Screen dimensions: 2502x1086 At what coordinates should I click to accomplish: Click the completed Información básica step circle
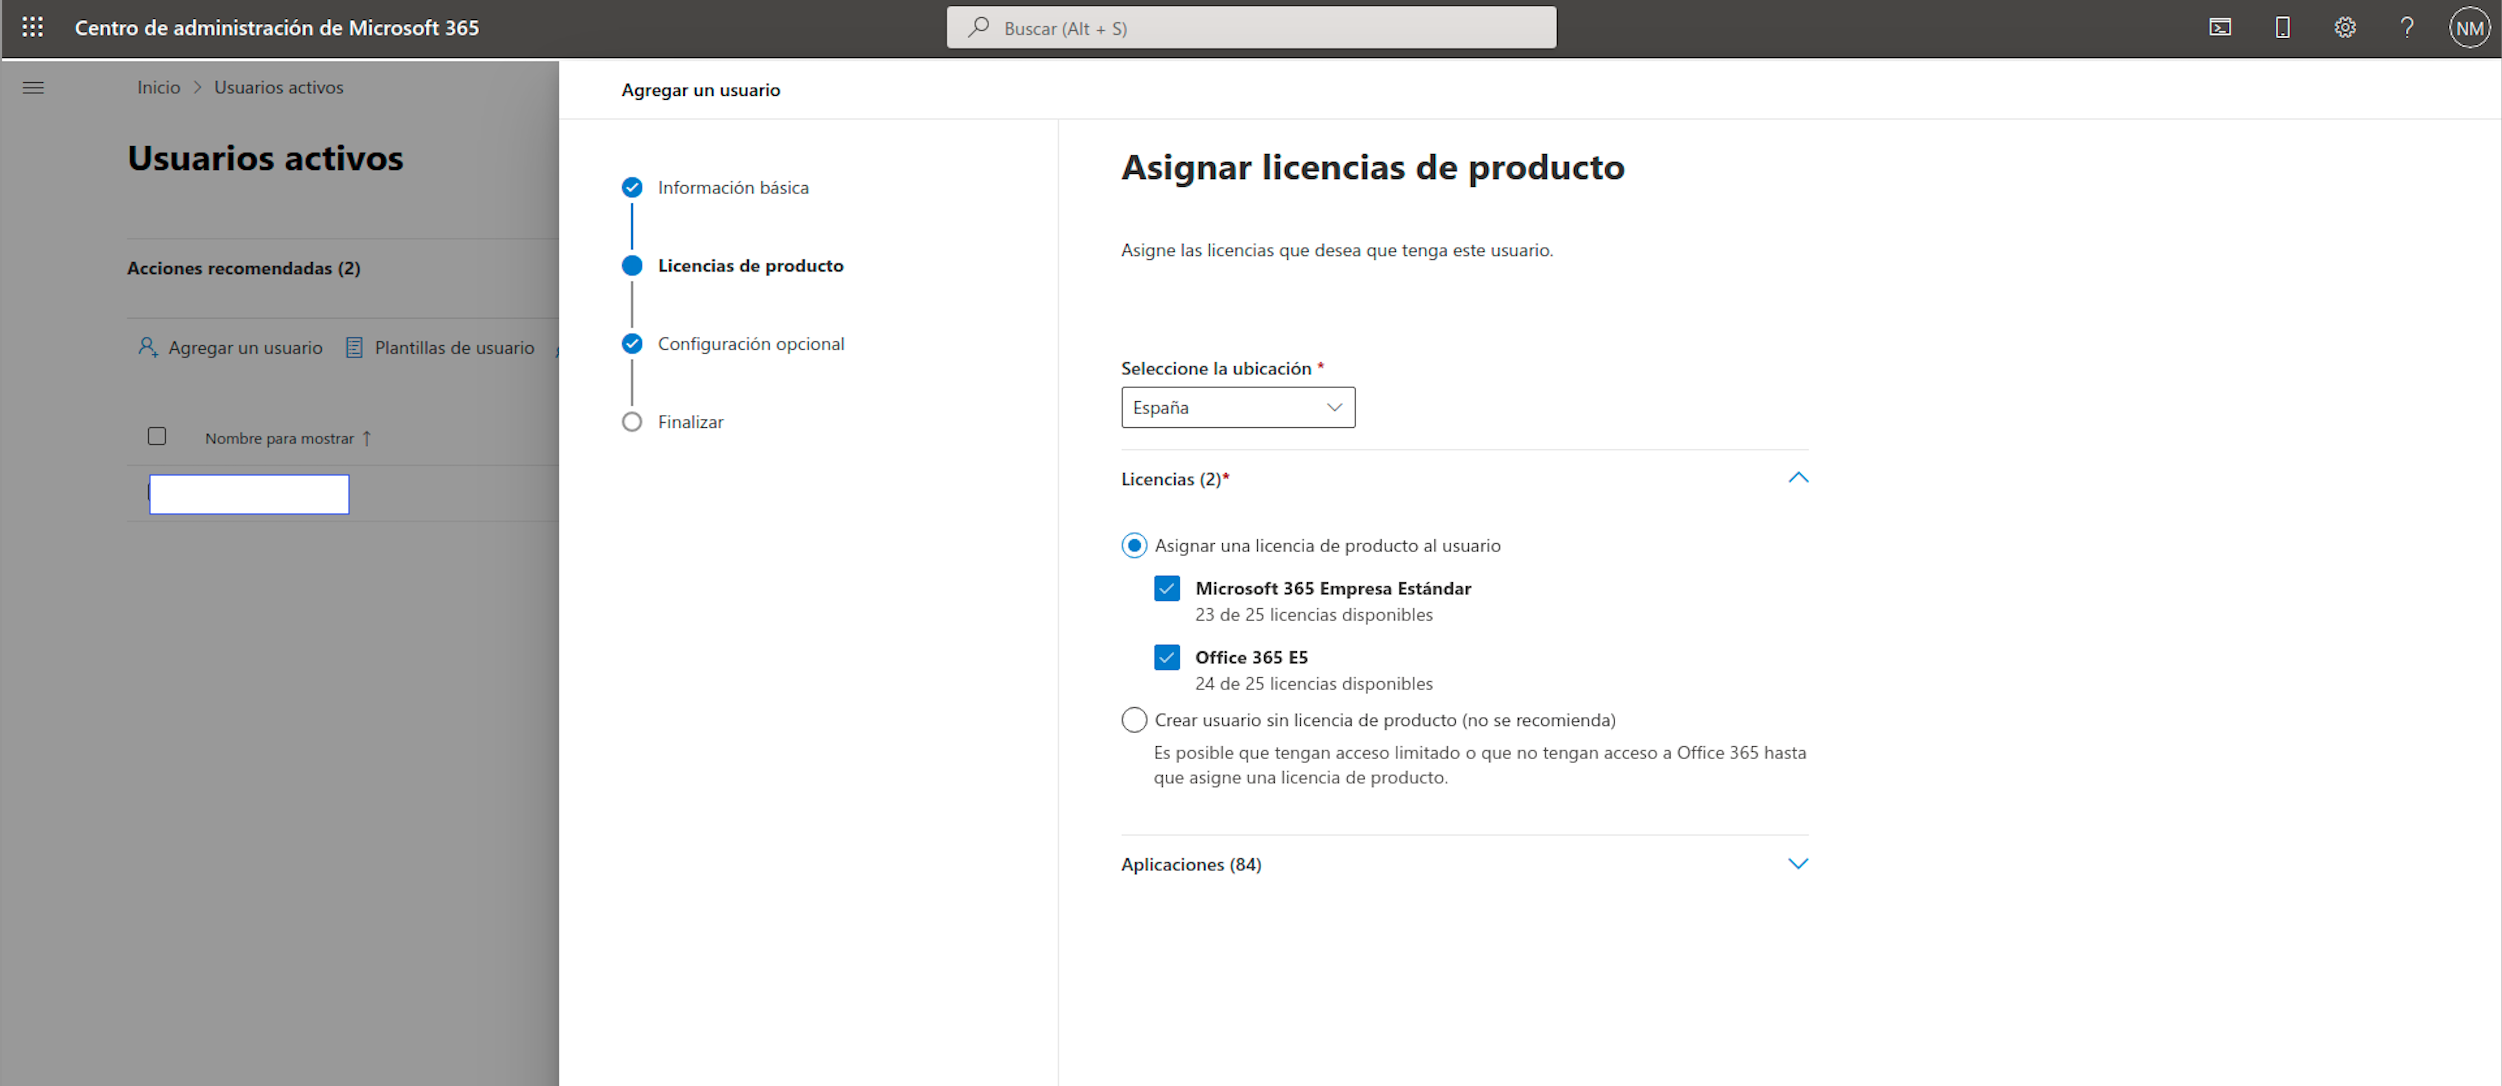pos(632,188)
